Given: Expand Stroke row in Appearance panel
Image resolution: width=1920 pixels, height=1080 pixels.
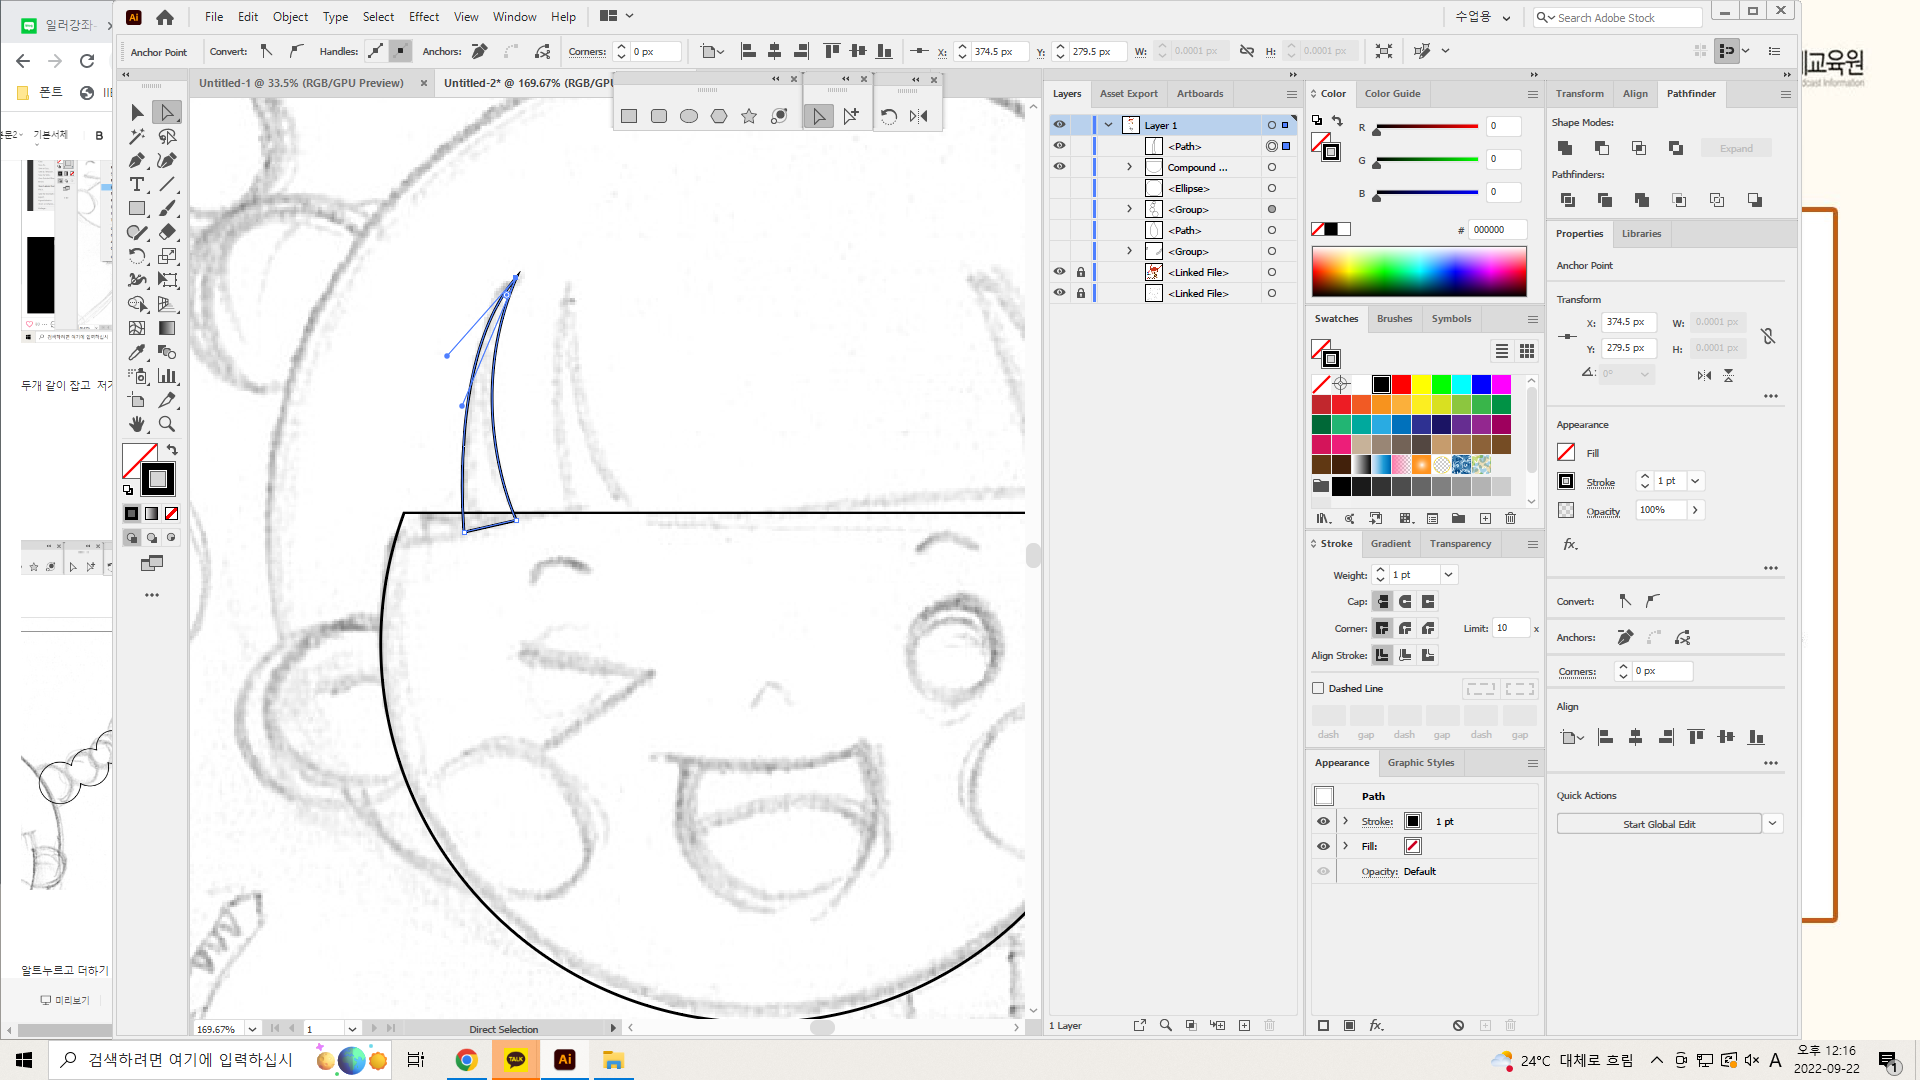Looking at the screenshot, I should tap(1345, 821).
